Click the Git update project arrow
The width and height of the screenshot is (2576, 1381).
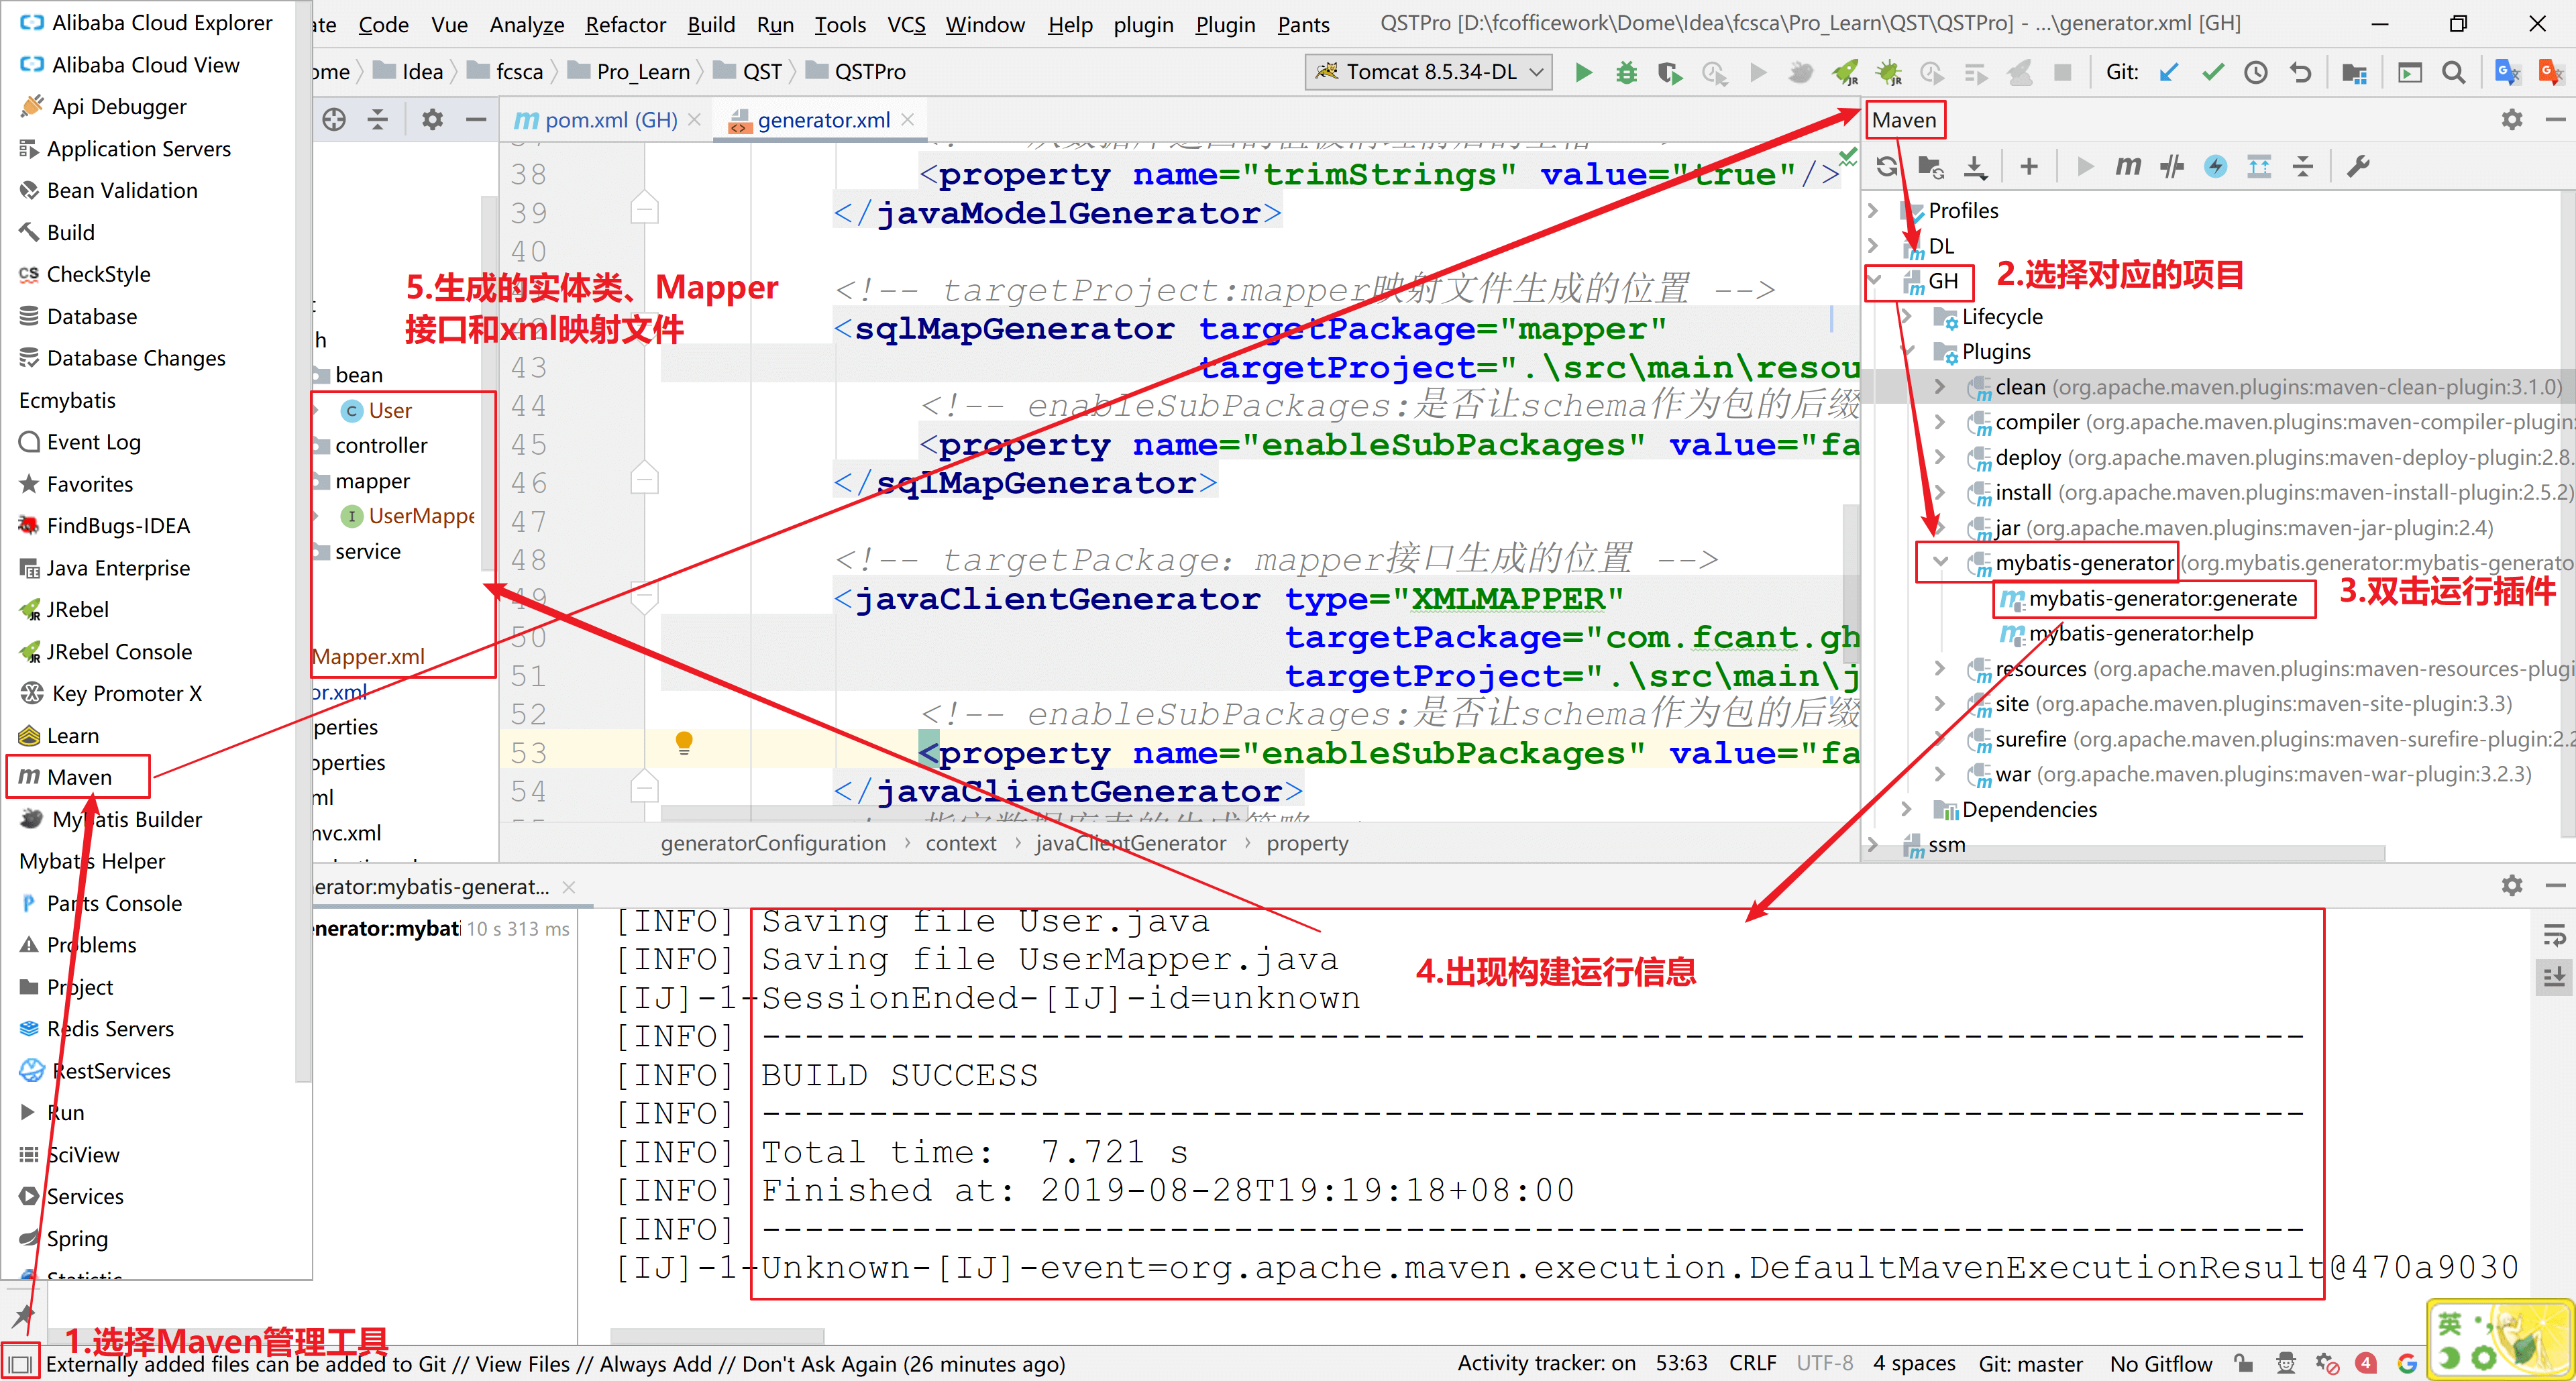coord(2168,72)
